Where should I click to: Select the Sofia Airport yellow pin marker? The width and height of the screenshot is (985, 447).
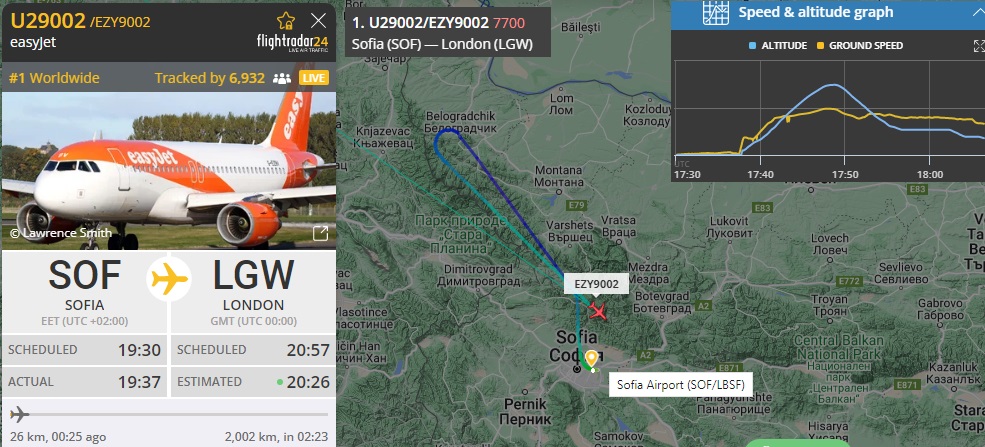coord(591,360)
